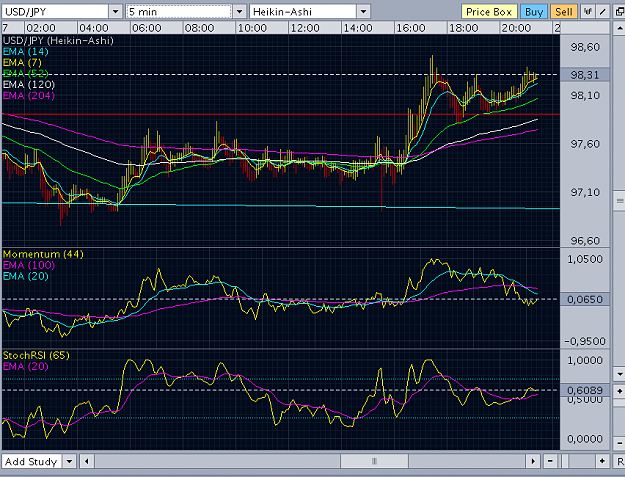This screenshot has width=625, height=477.
Task: Click the detach window icon at top right
Action: point(620,12)
